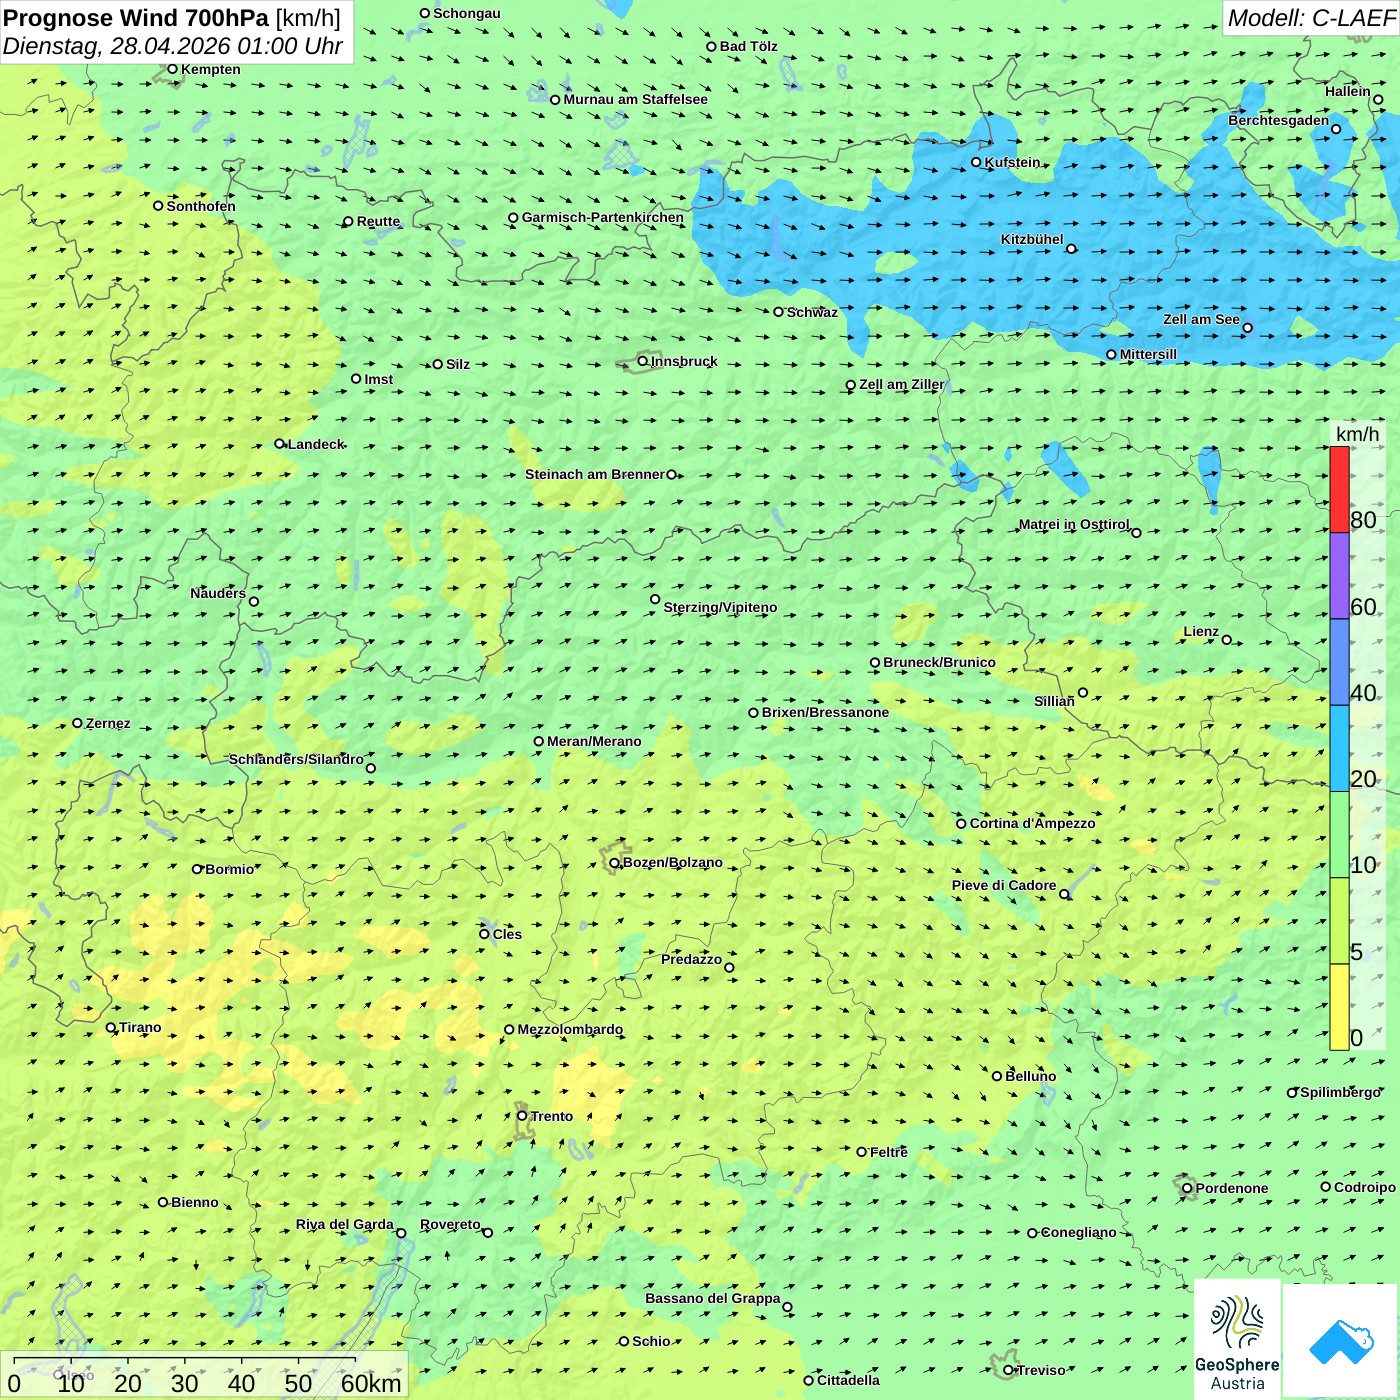Click the 'Steinach am Brenner' label
1400x1400 pixels.
pyautogui.click(x=594, y=474)
